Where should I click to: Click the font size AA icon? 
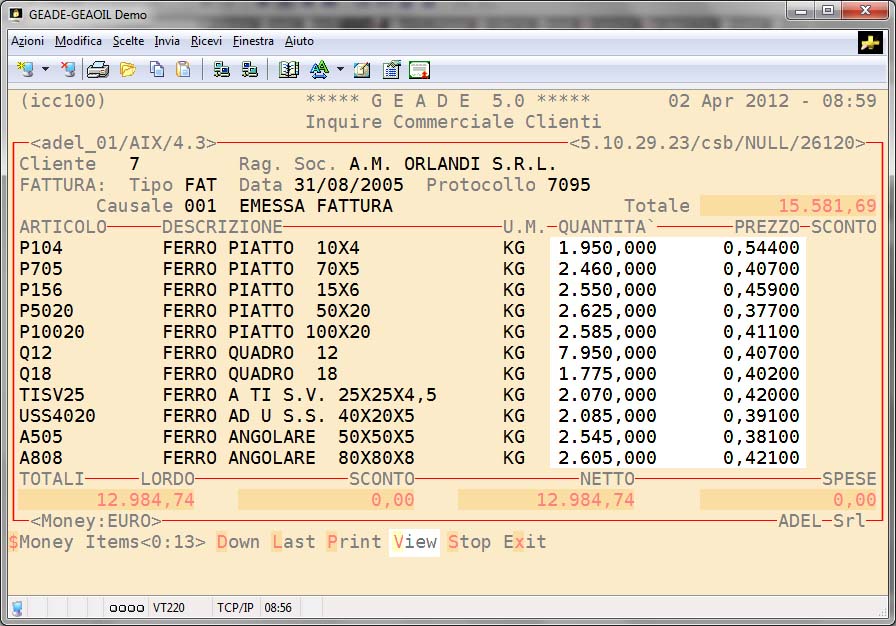click(x=319, y=70)
